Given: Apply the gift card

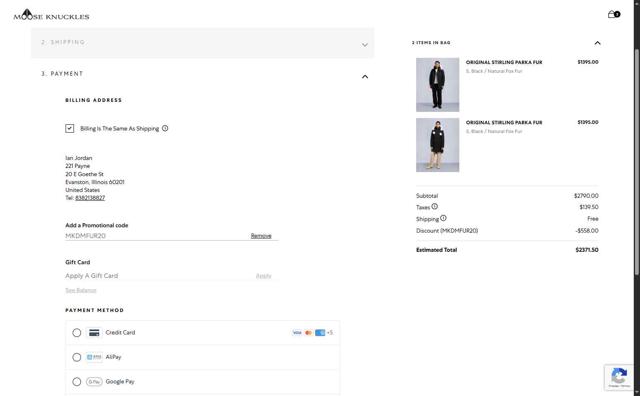Looking at the screenshot, I should (263, 276).
